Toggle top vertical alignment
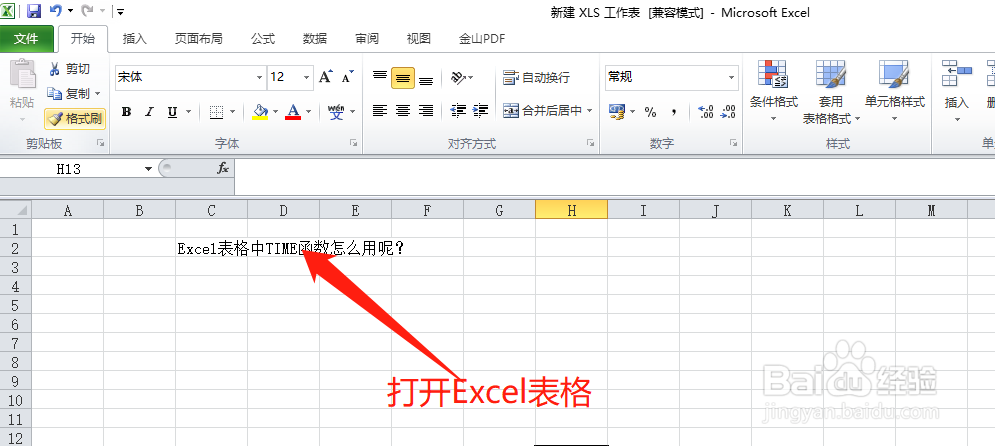 pos(379,77)
